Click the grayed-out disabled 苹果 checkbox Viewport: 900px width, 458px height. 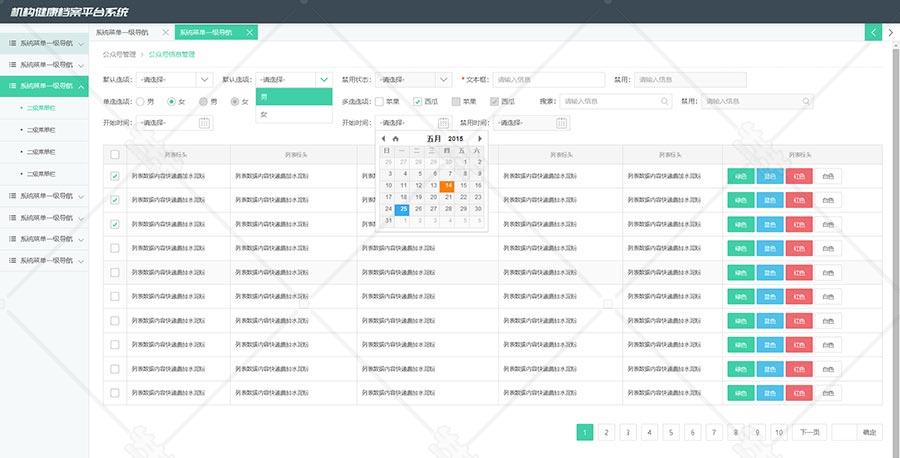[x=456, y=102]
